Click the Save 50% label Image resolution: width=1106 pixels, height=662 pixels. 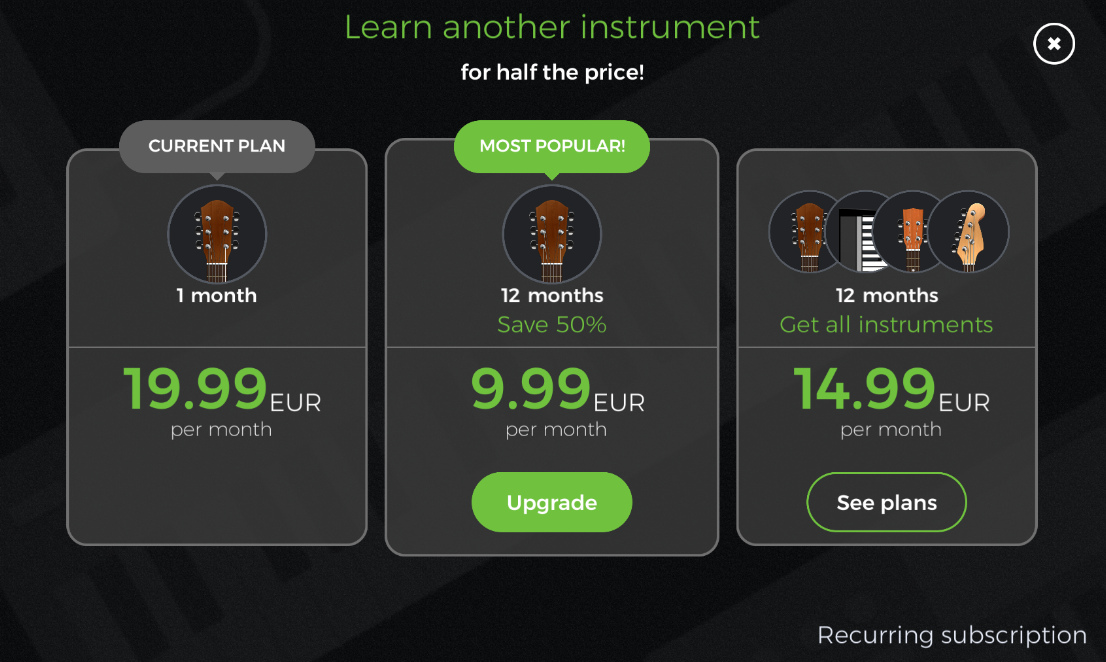[x=551, y=323]
